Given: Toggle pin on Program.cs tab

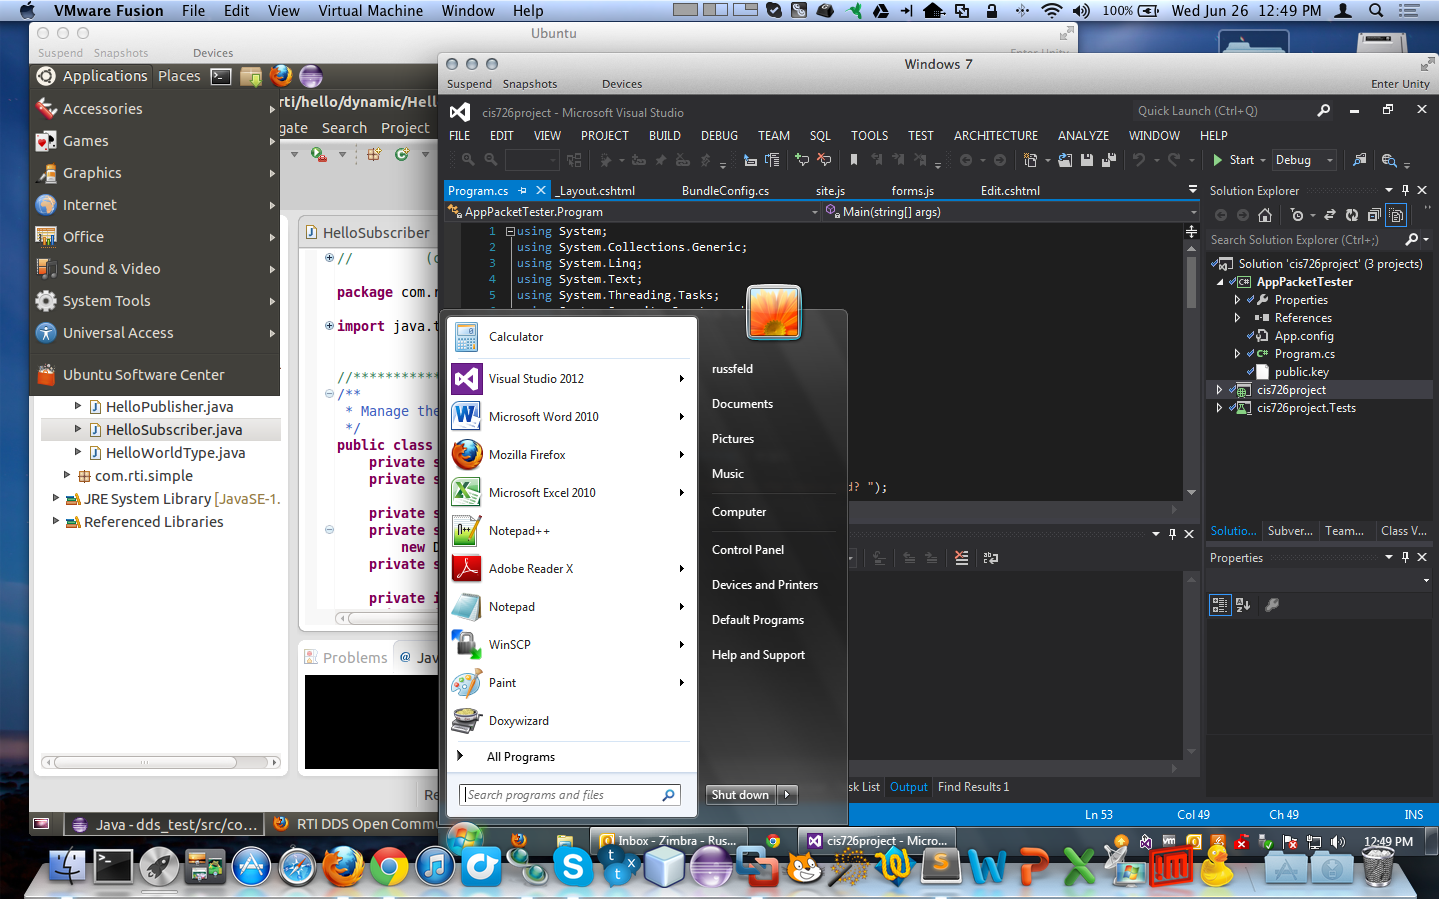Looking at the screenshot, I should tap(523, 190).
